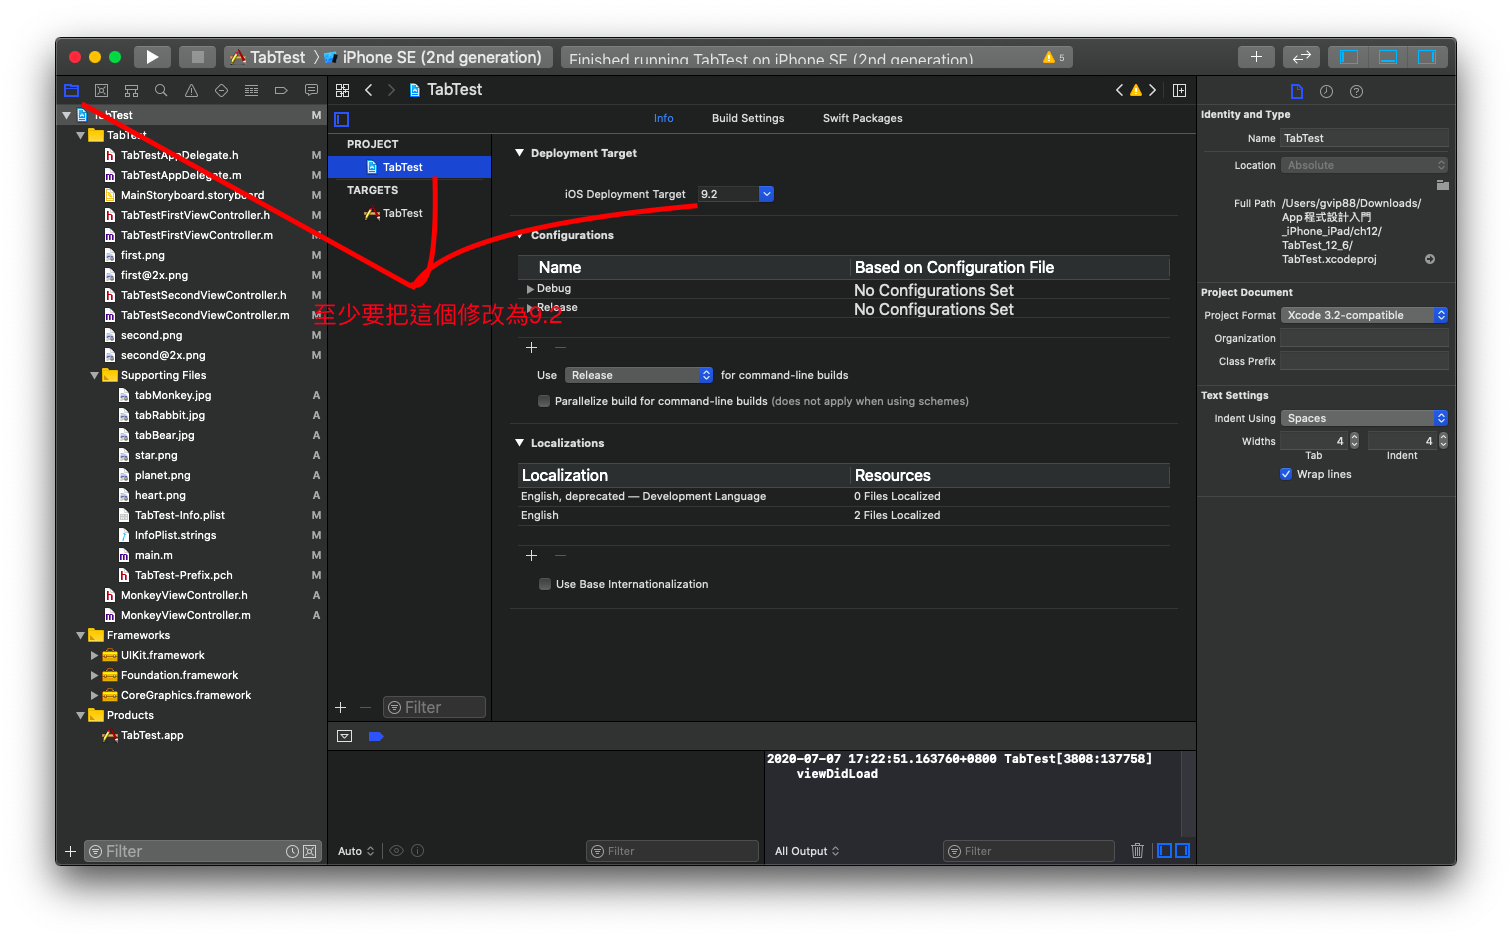Click the issue warning indicator in jump bar
The width and height of the screenshot is (1512, 939).
(1136, 90)
